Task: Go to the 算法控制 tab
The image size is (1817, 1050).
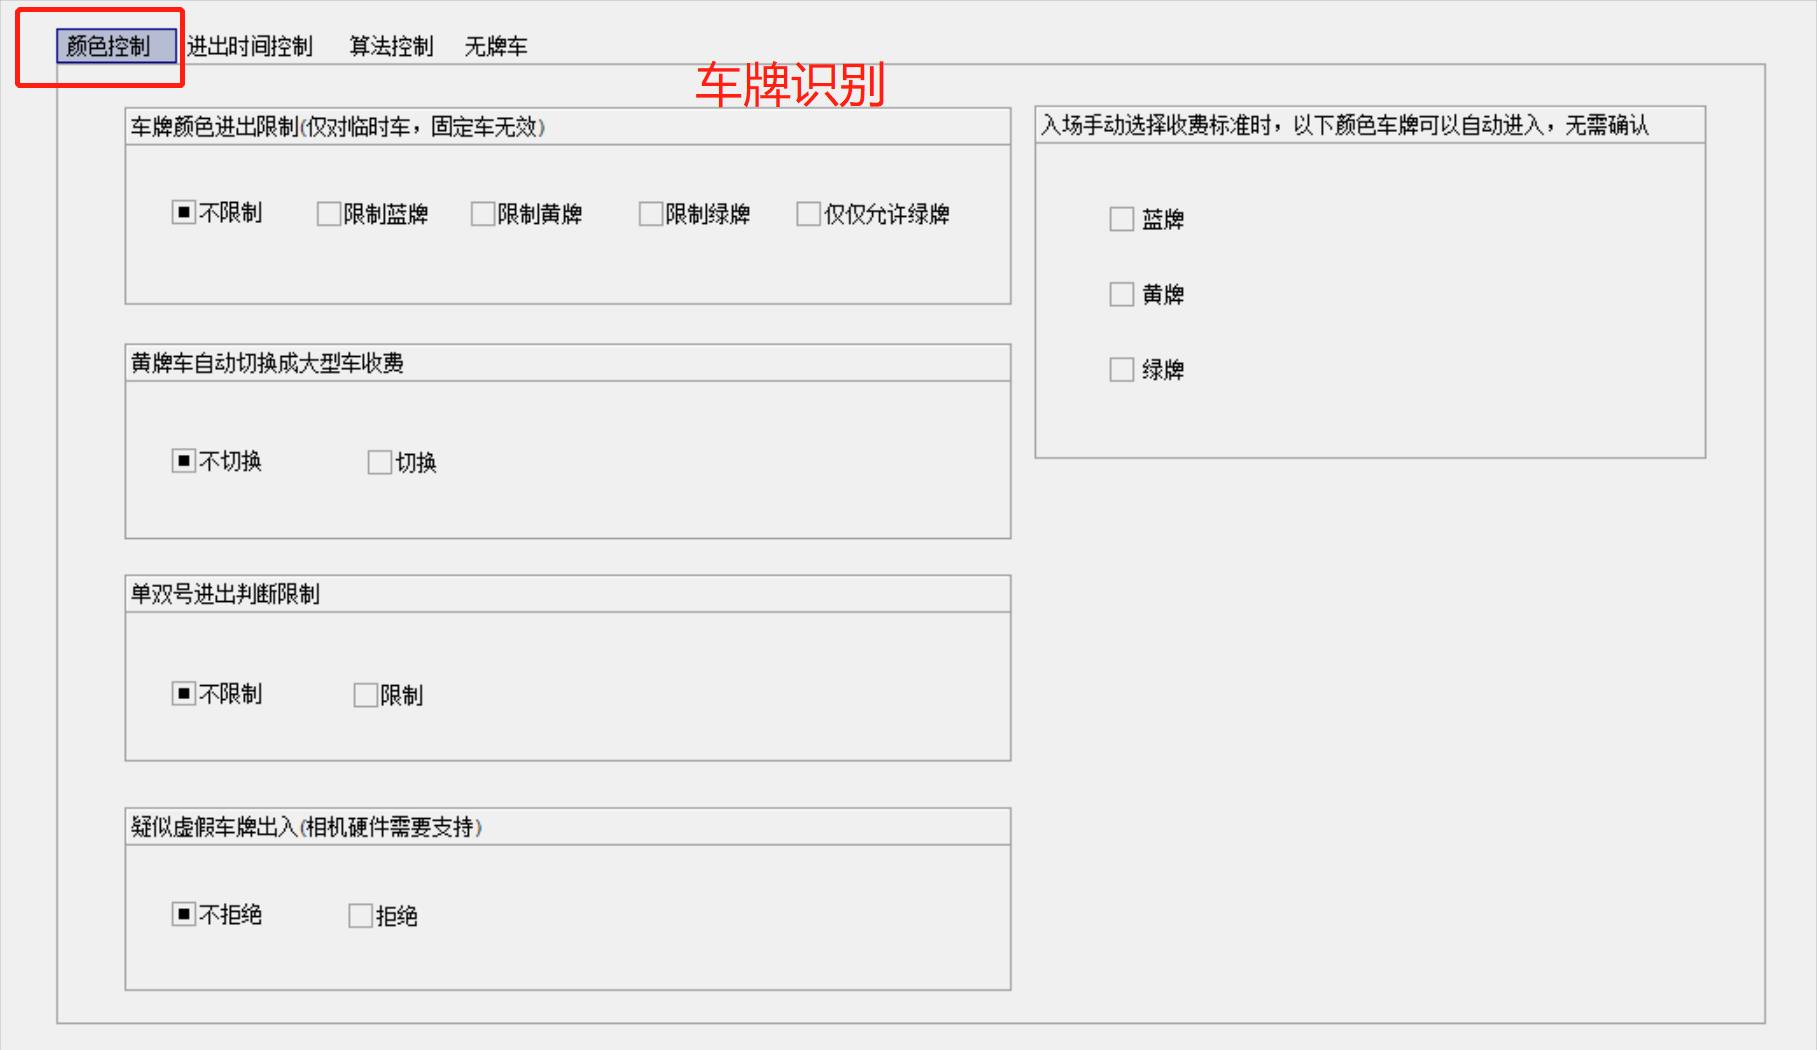Action: (391, 46)
